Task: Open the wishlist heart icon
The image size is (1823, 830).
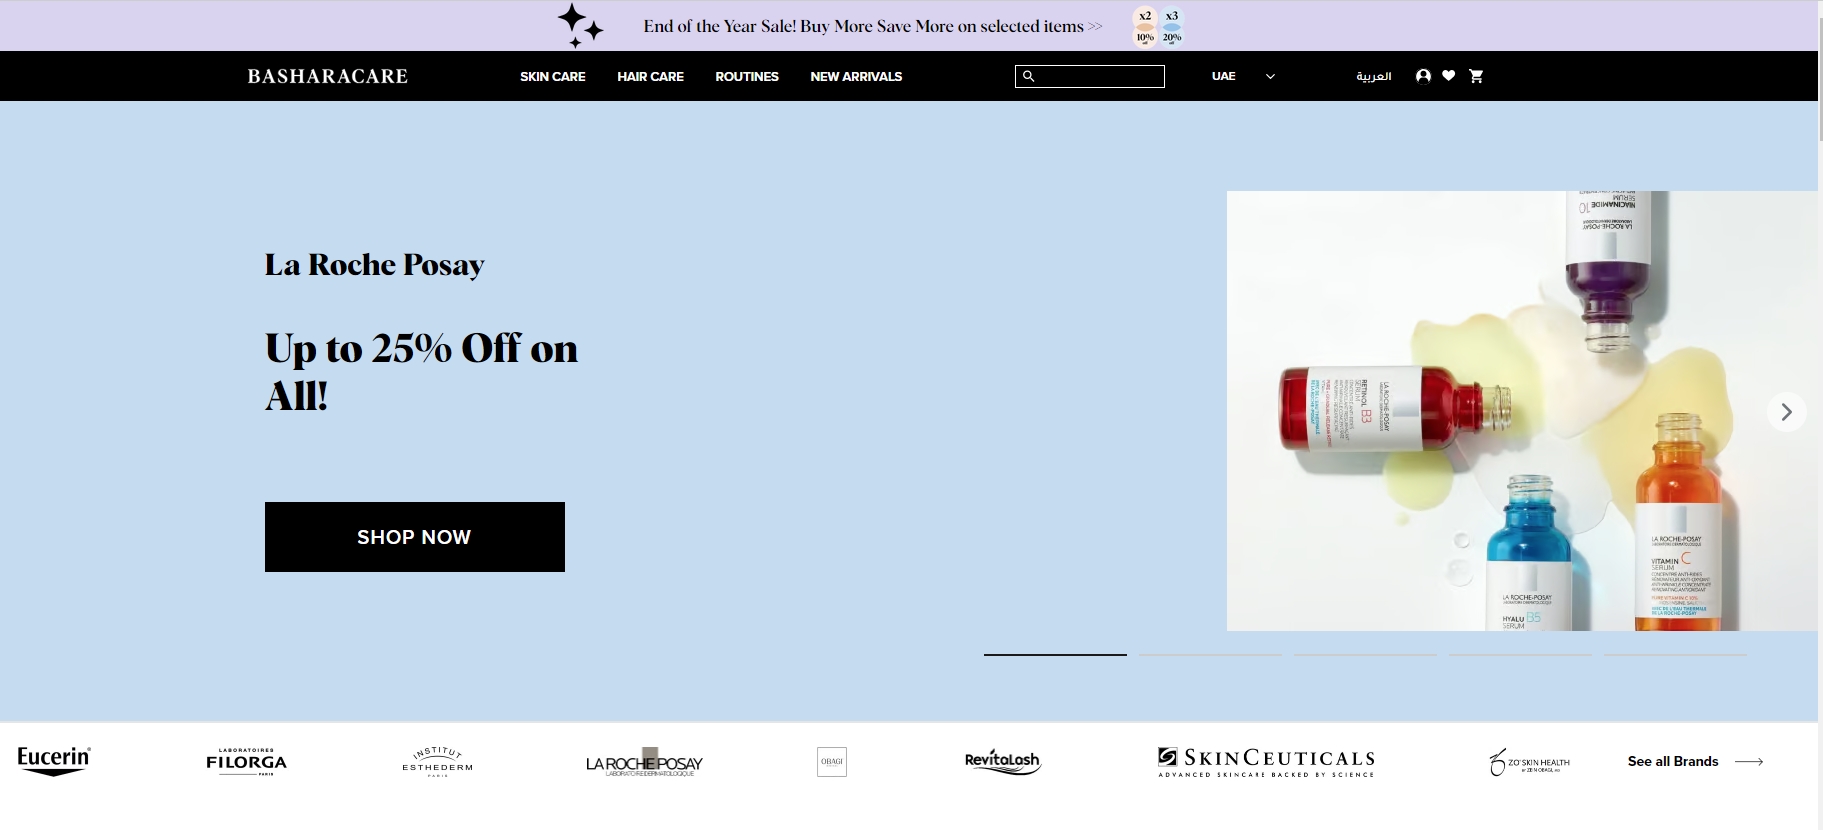Action: [x=1448, y=76]
